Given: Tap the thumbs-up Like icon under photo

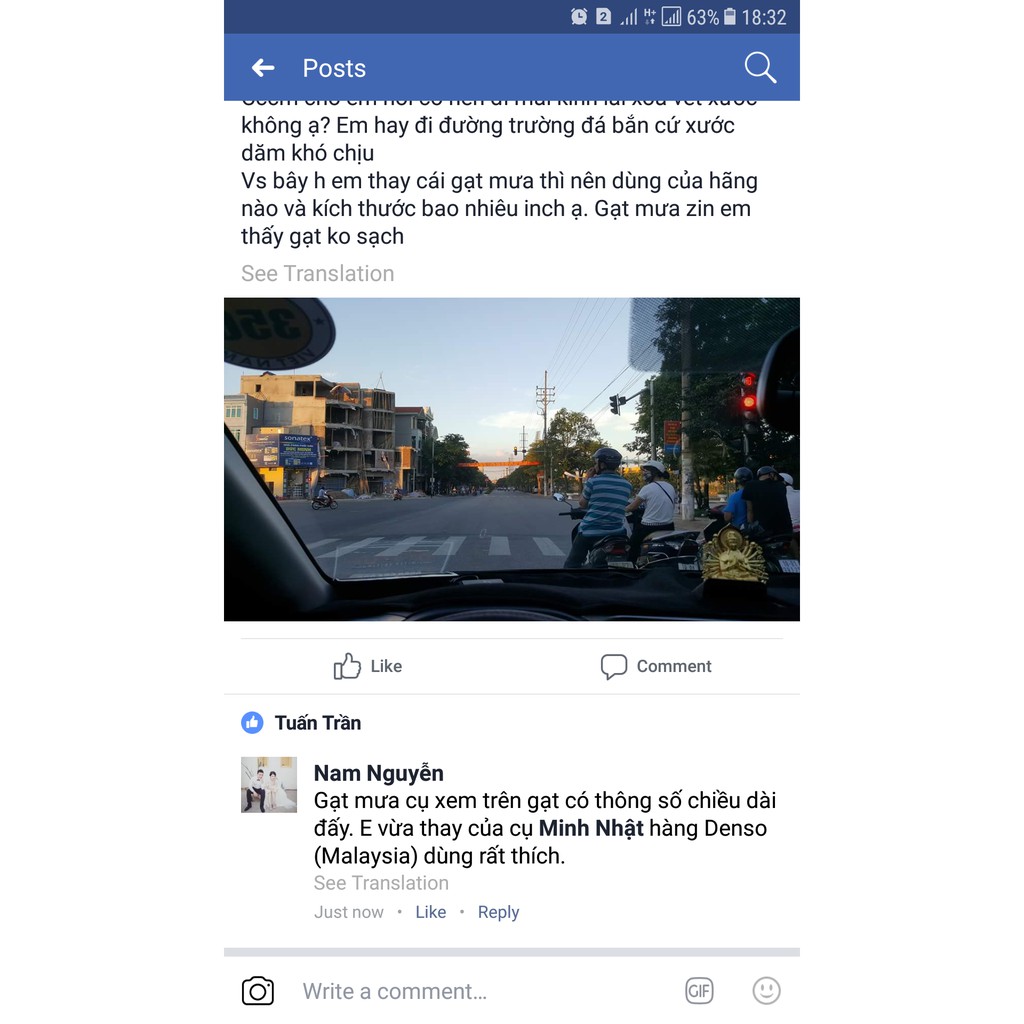Looking at the screenshot, I should coord(347,666).
